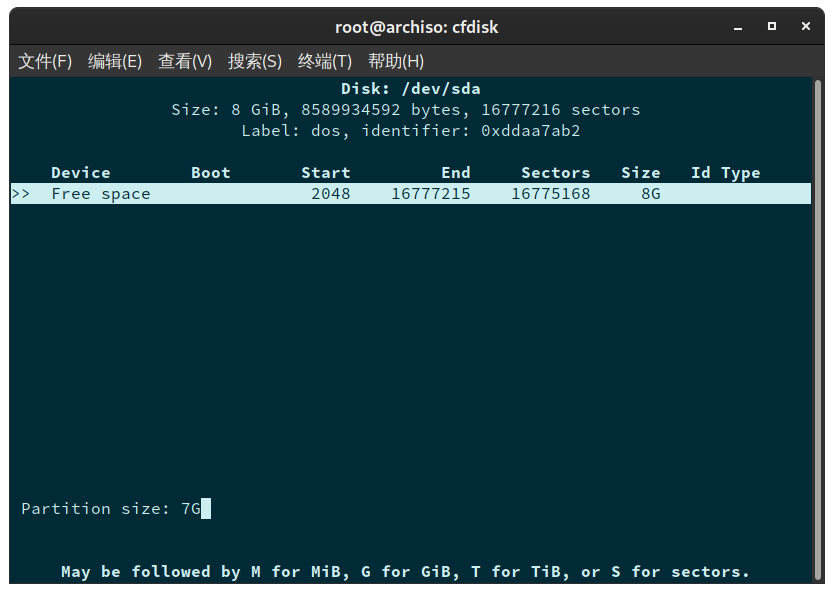The image size is (834, 593).
Task: Open the 查看(V) menu
Action: coord(185,61)
